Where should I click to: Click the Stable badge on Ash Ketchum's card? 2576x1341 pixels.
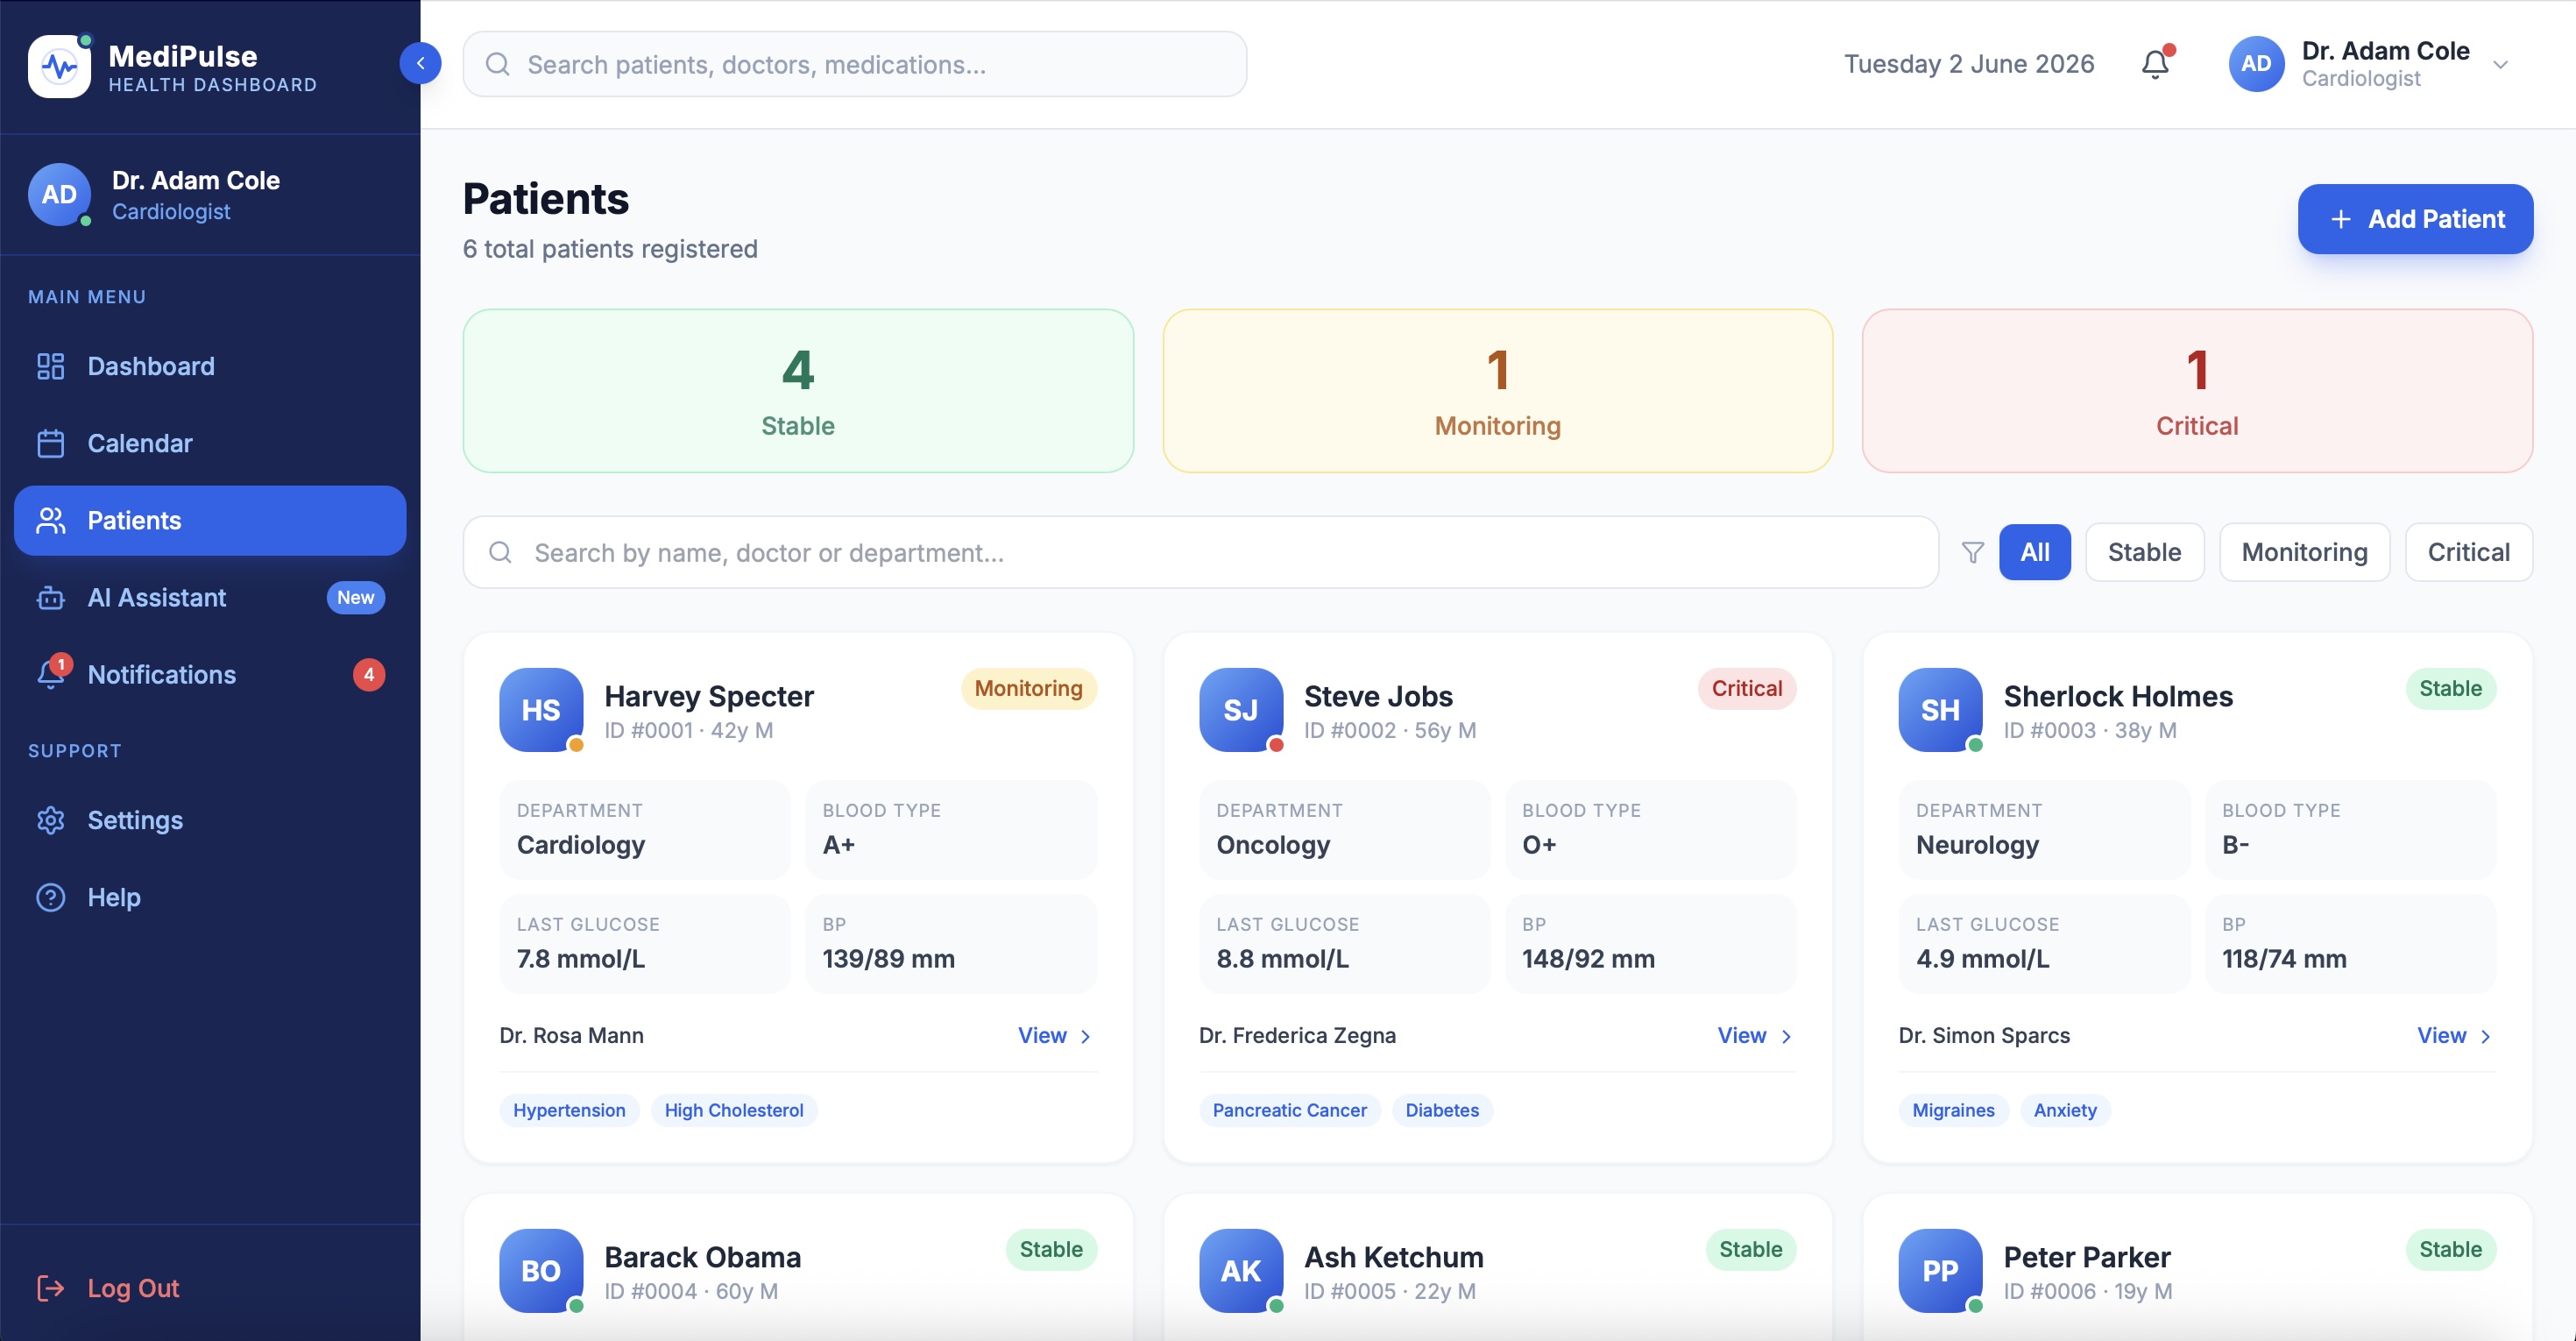(x=1750, y=1249)
